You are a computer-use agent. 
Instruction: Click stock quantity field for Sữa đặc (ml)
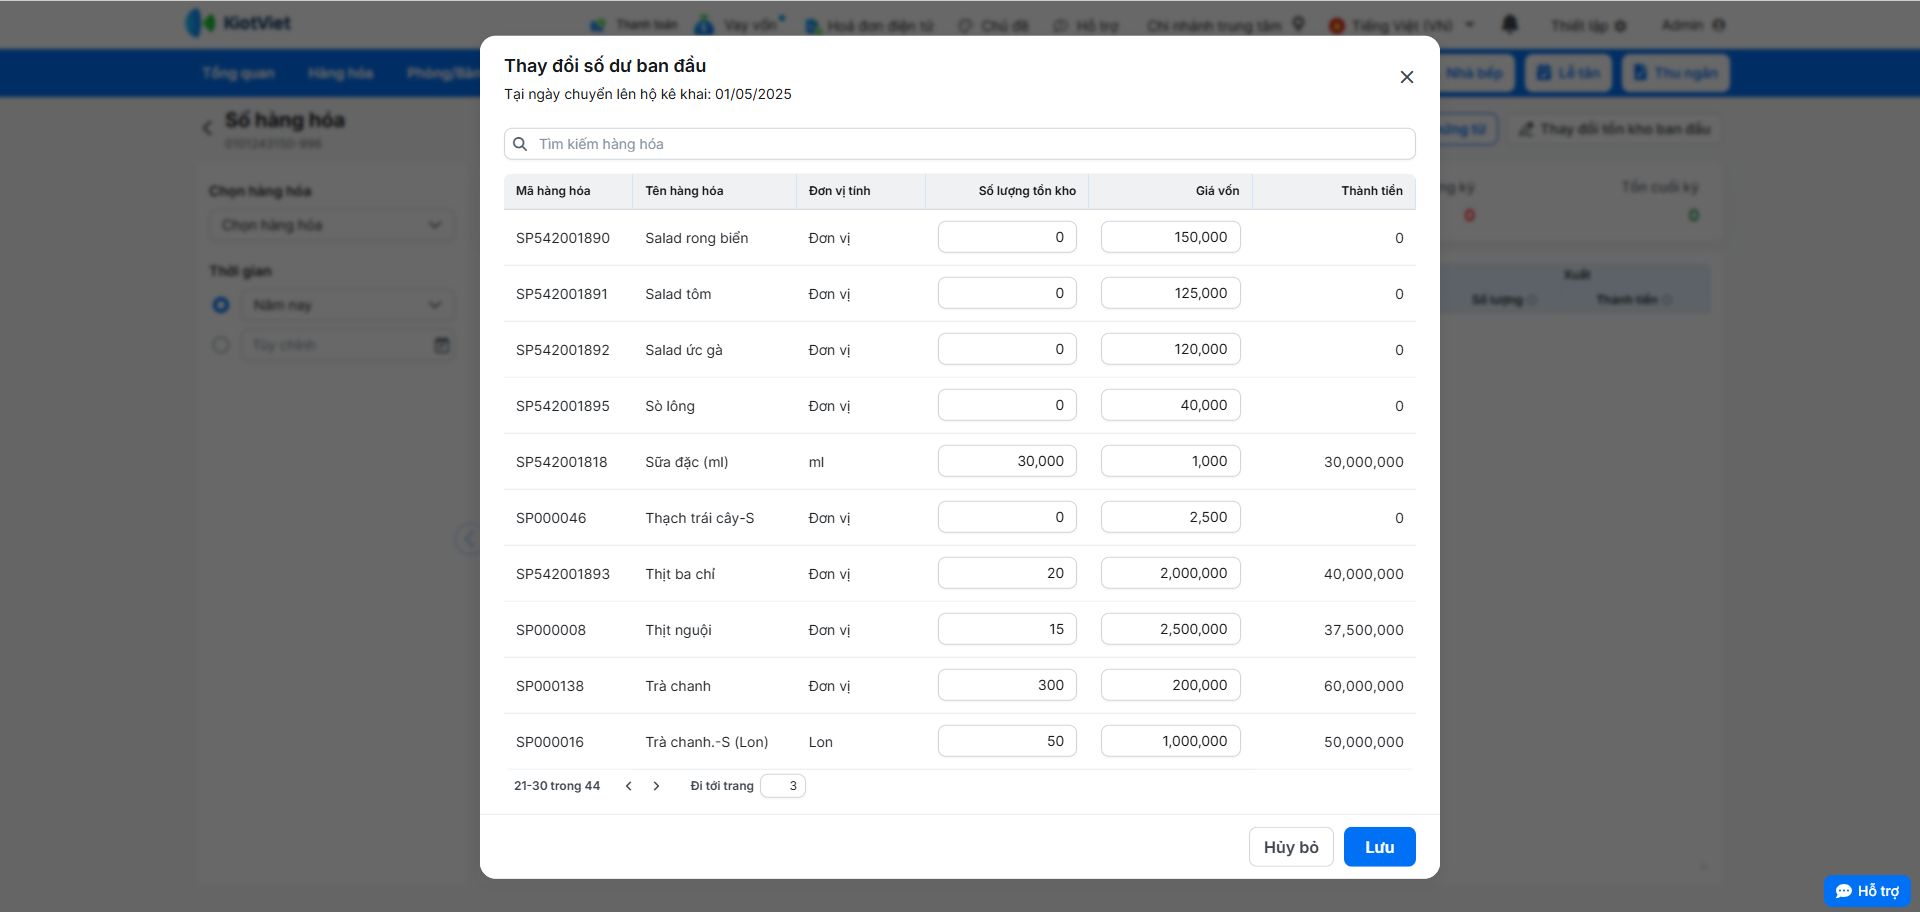[x=1007, y=461]
